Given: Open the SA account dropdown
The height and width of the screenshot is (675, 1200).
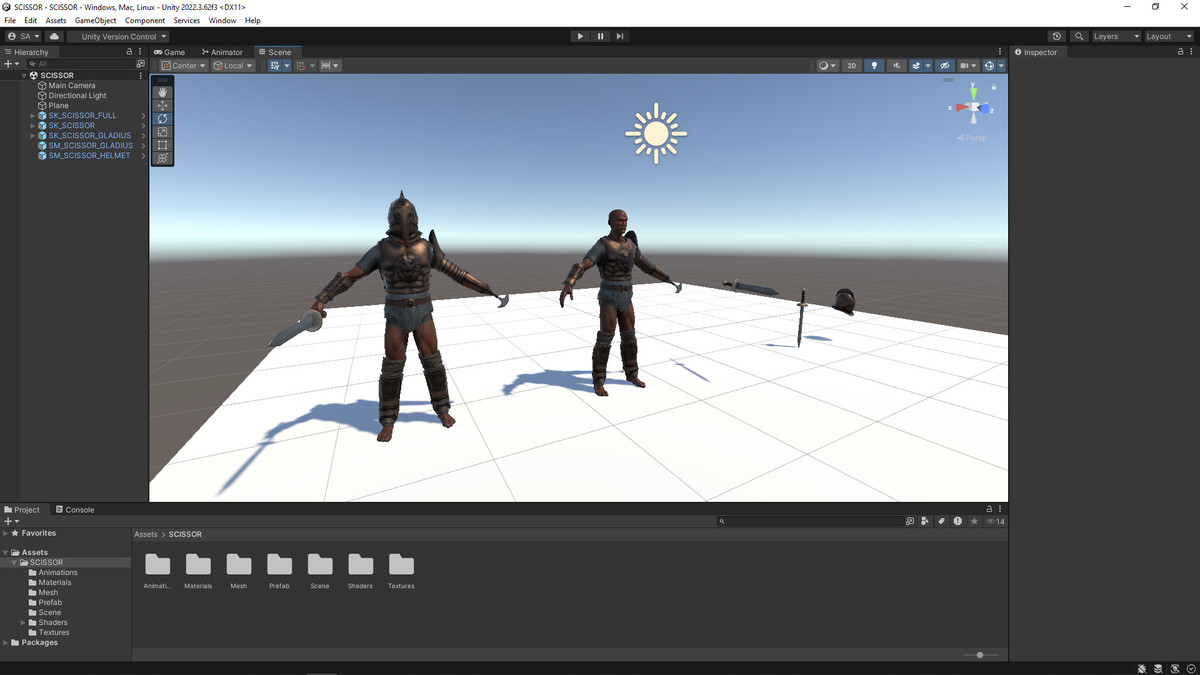Looking at the screenshot, I should tap(23, 36).
